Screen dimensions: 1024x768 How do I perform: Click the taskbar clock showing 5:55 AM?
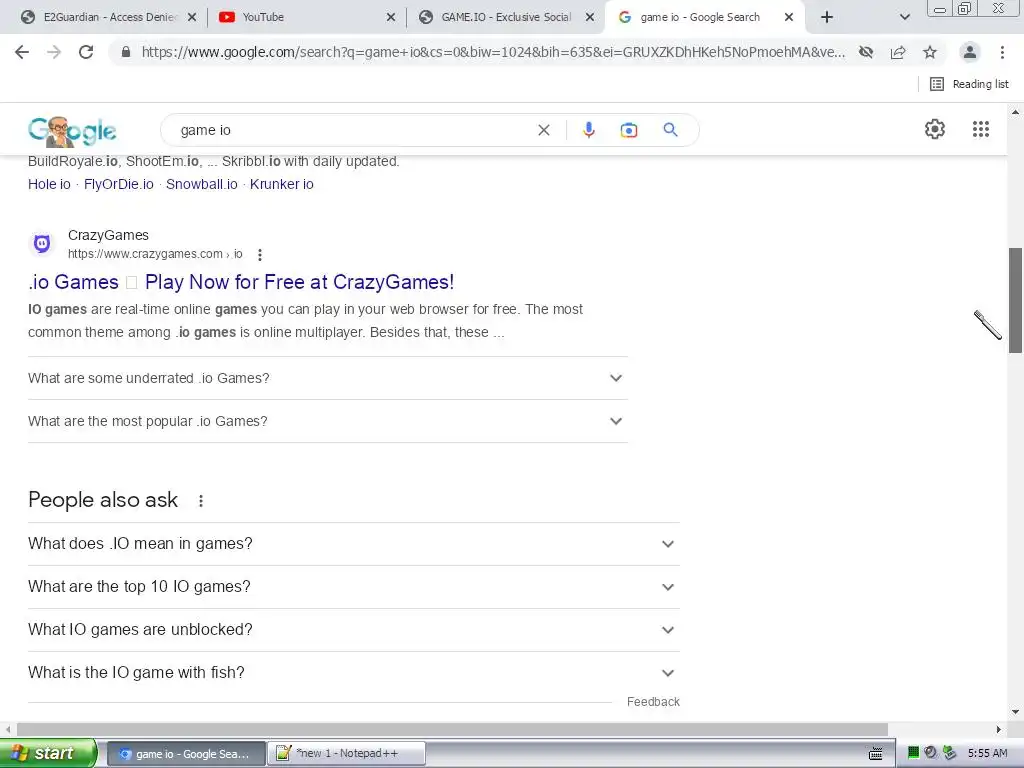coord(987,753)
